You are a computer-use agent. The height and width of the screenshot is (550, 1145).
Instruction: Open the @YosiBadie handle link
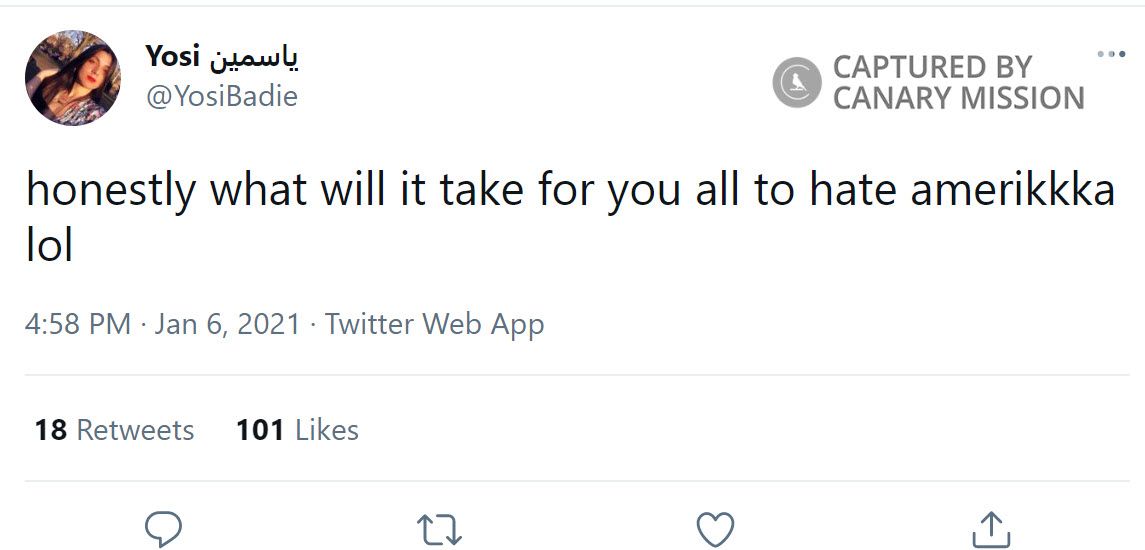[x=221, y=96]
